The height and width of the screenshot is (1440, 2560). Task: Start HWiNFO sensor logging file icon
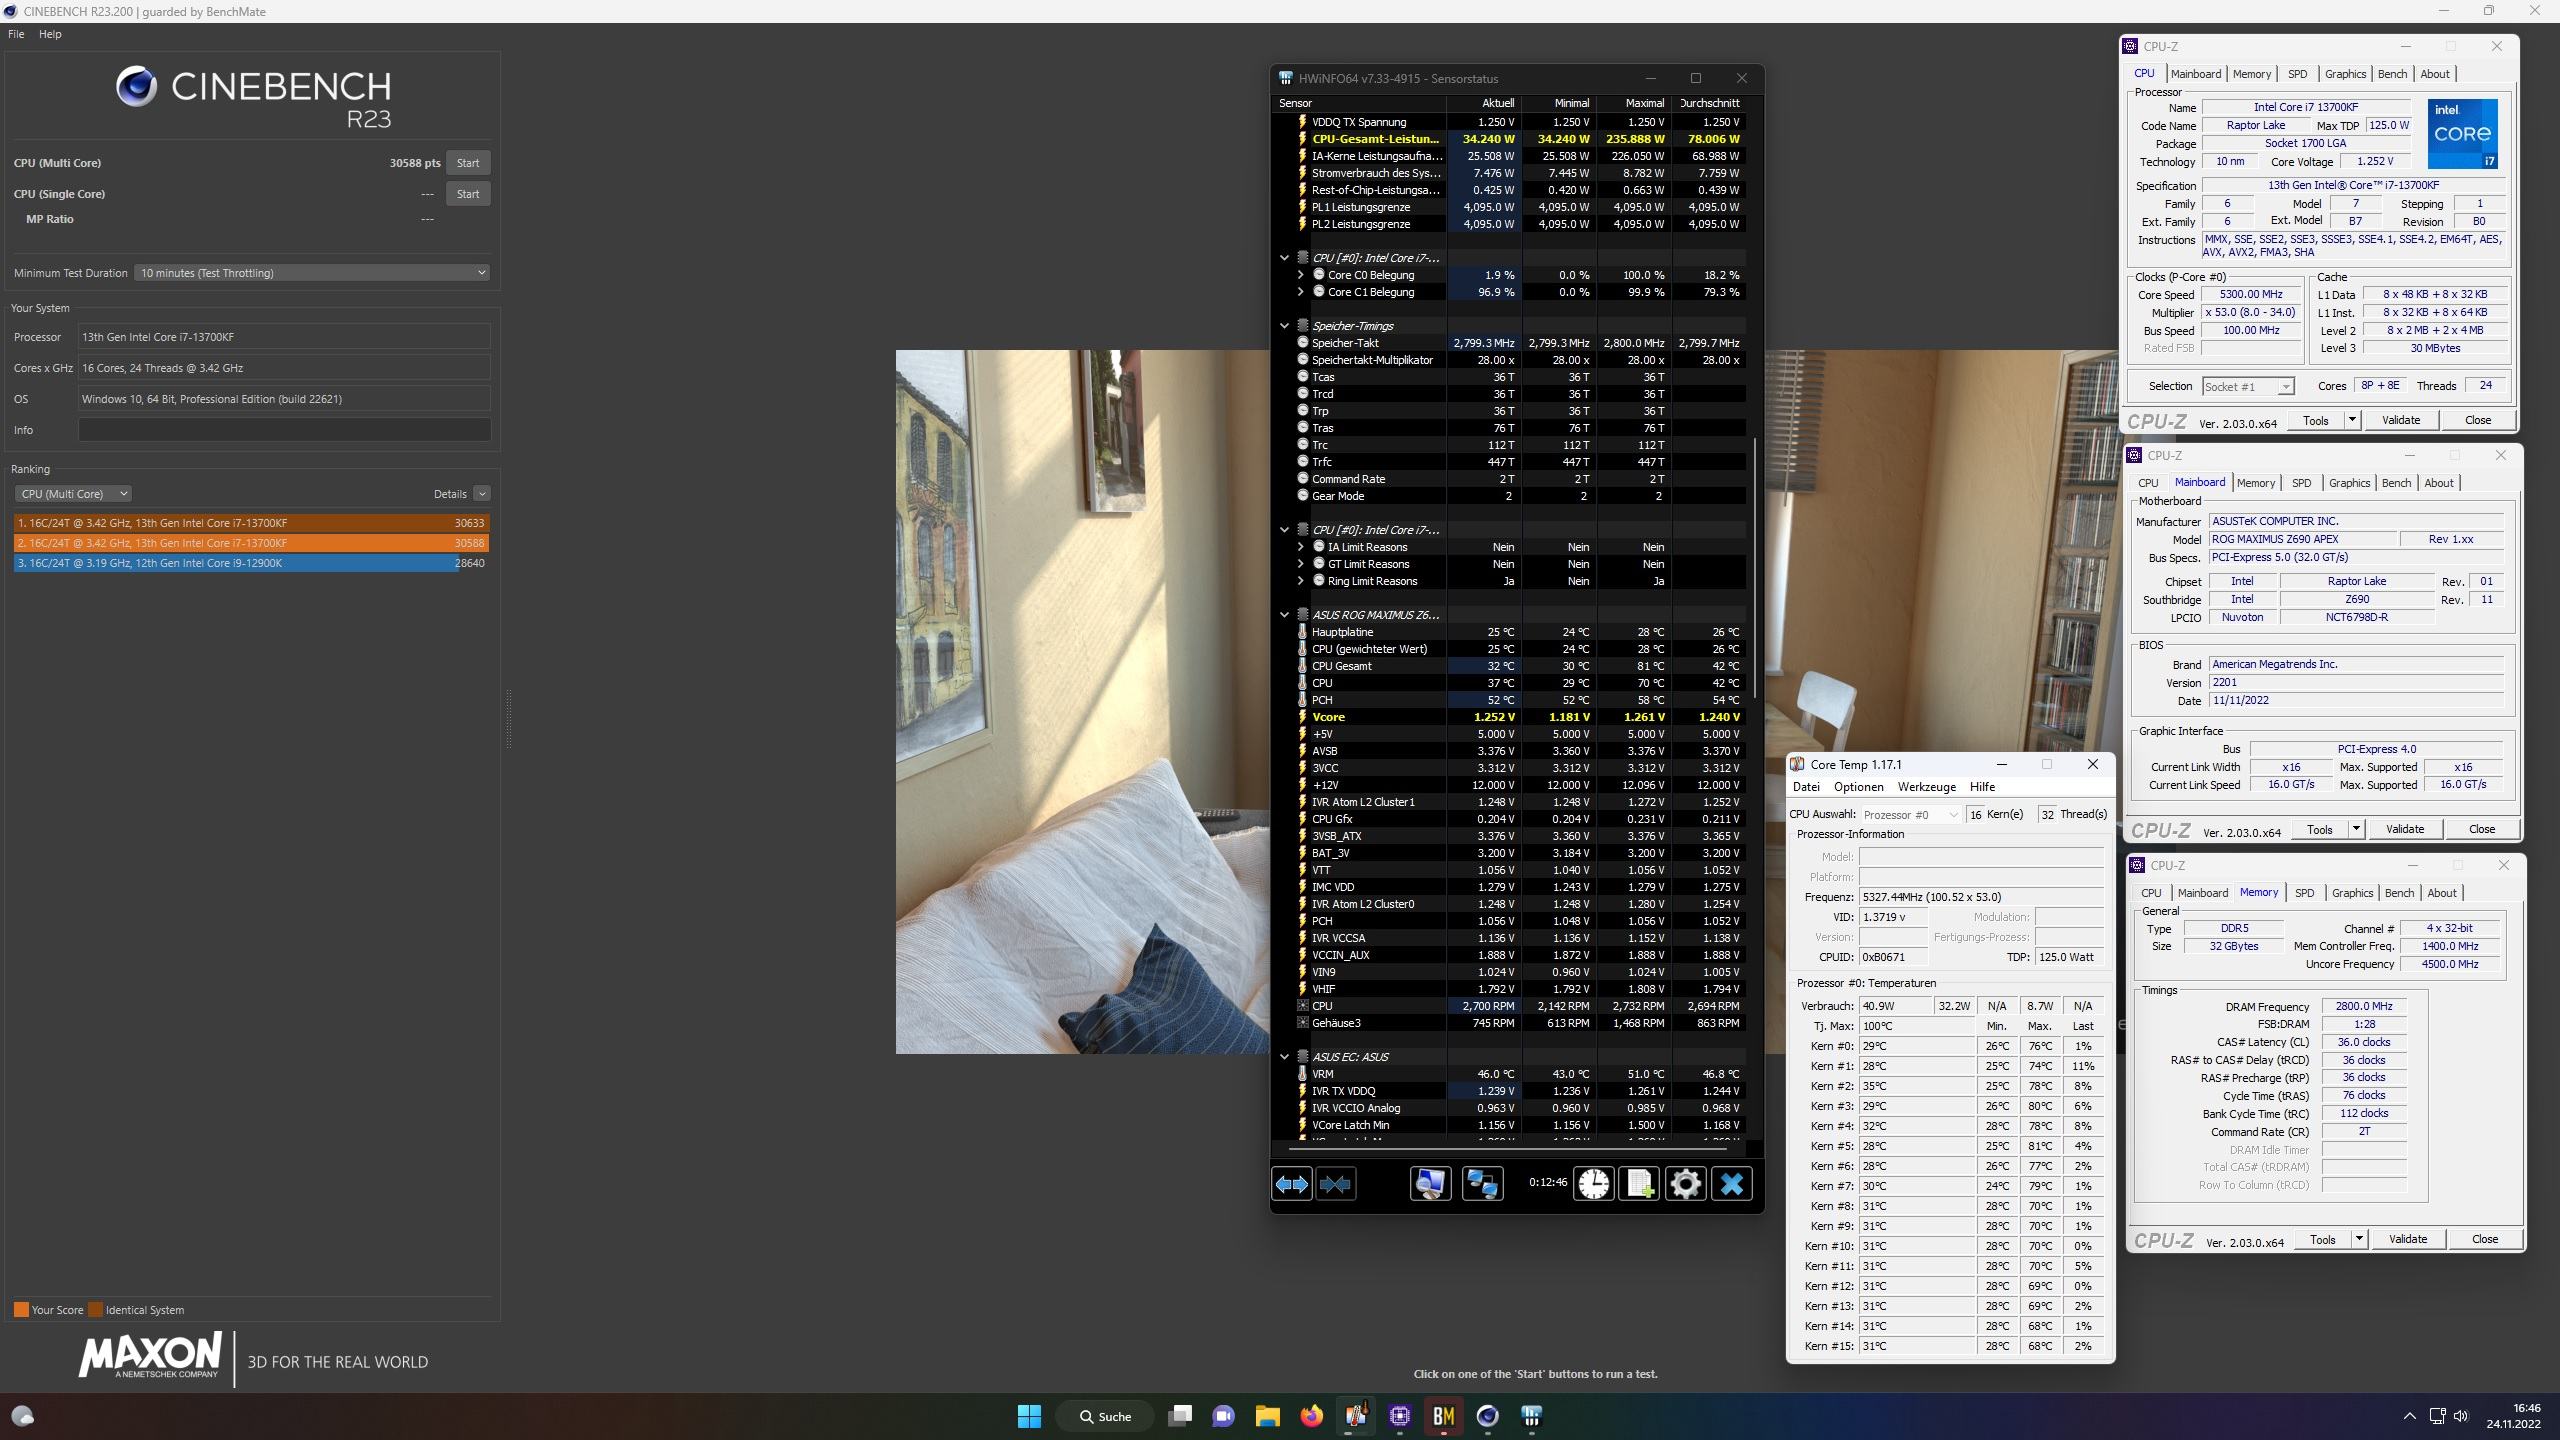[1640, 1184]
